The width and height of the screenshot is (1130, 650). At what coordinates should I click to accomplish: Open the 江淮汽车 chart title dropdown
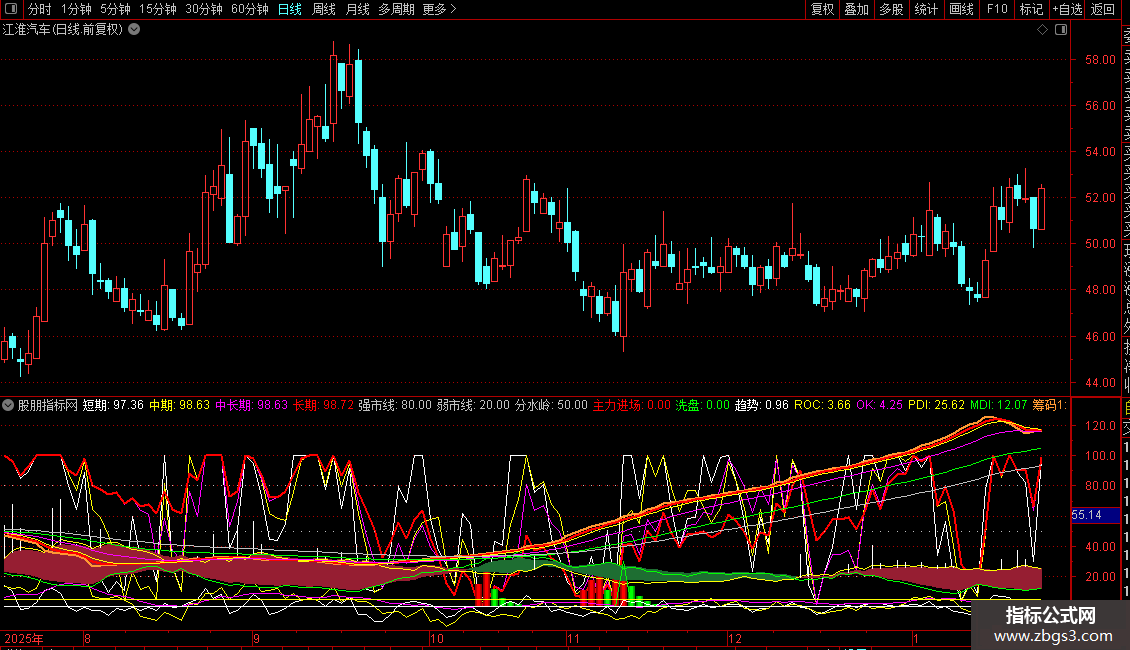[x=134, y=30]
